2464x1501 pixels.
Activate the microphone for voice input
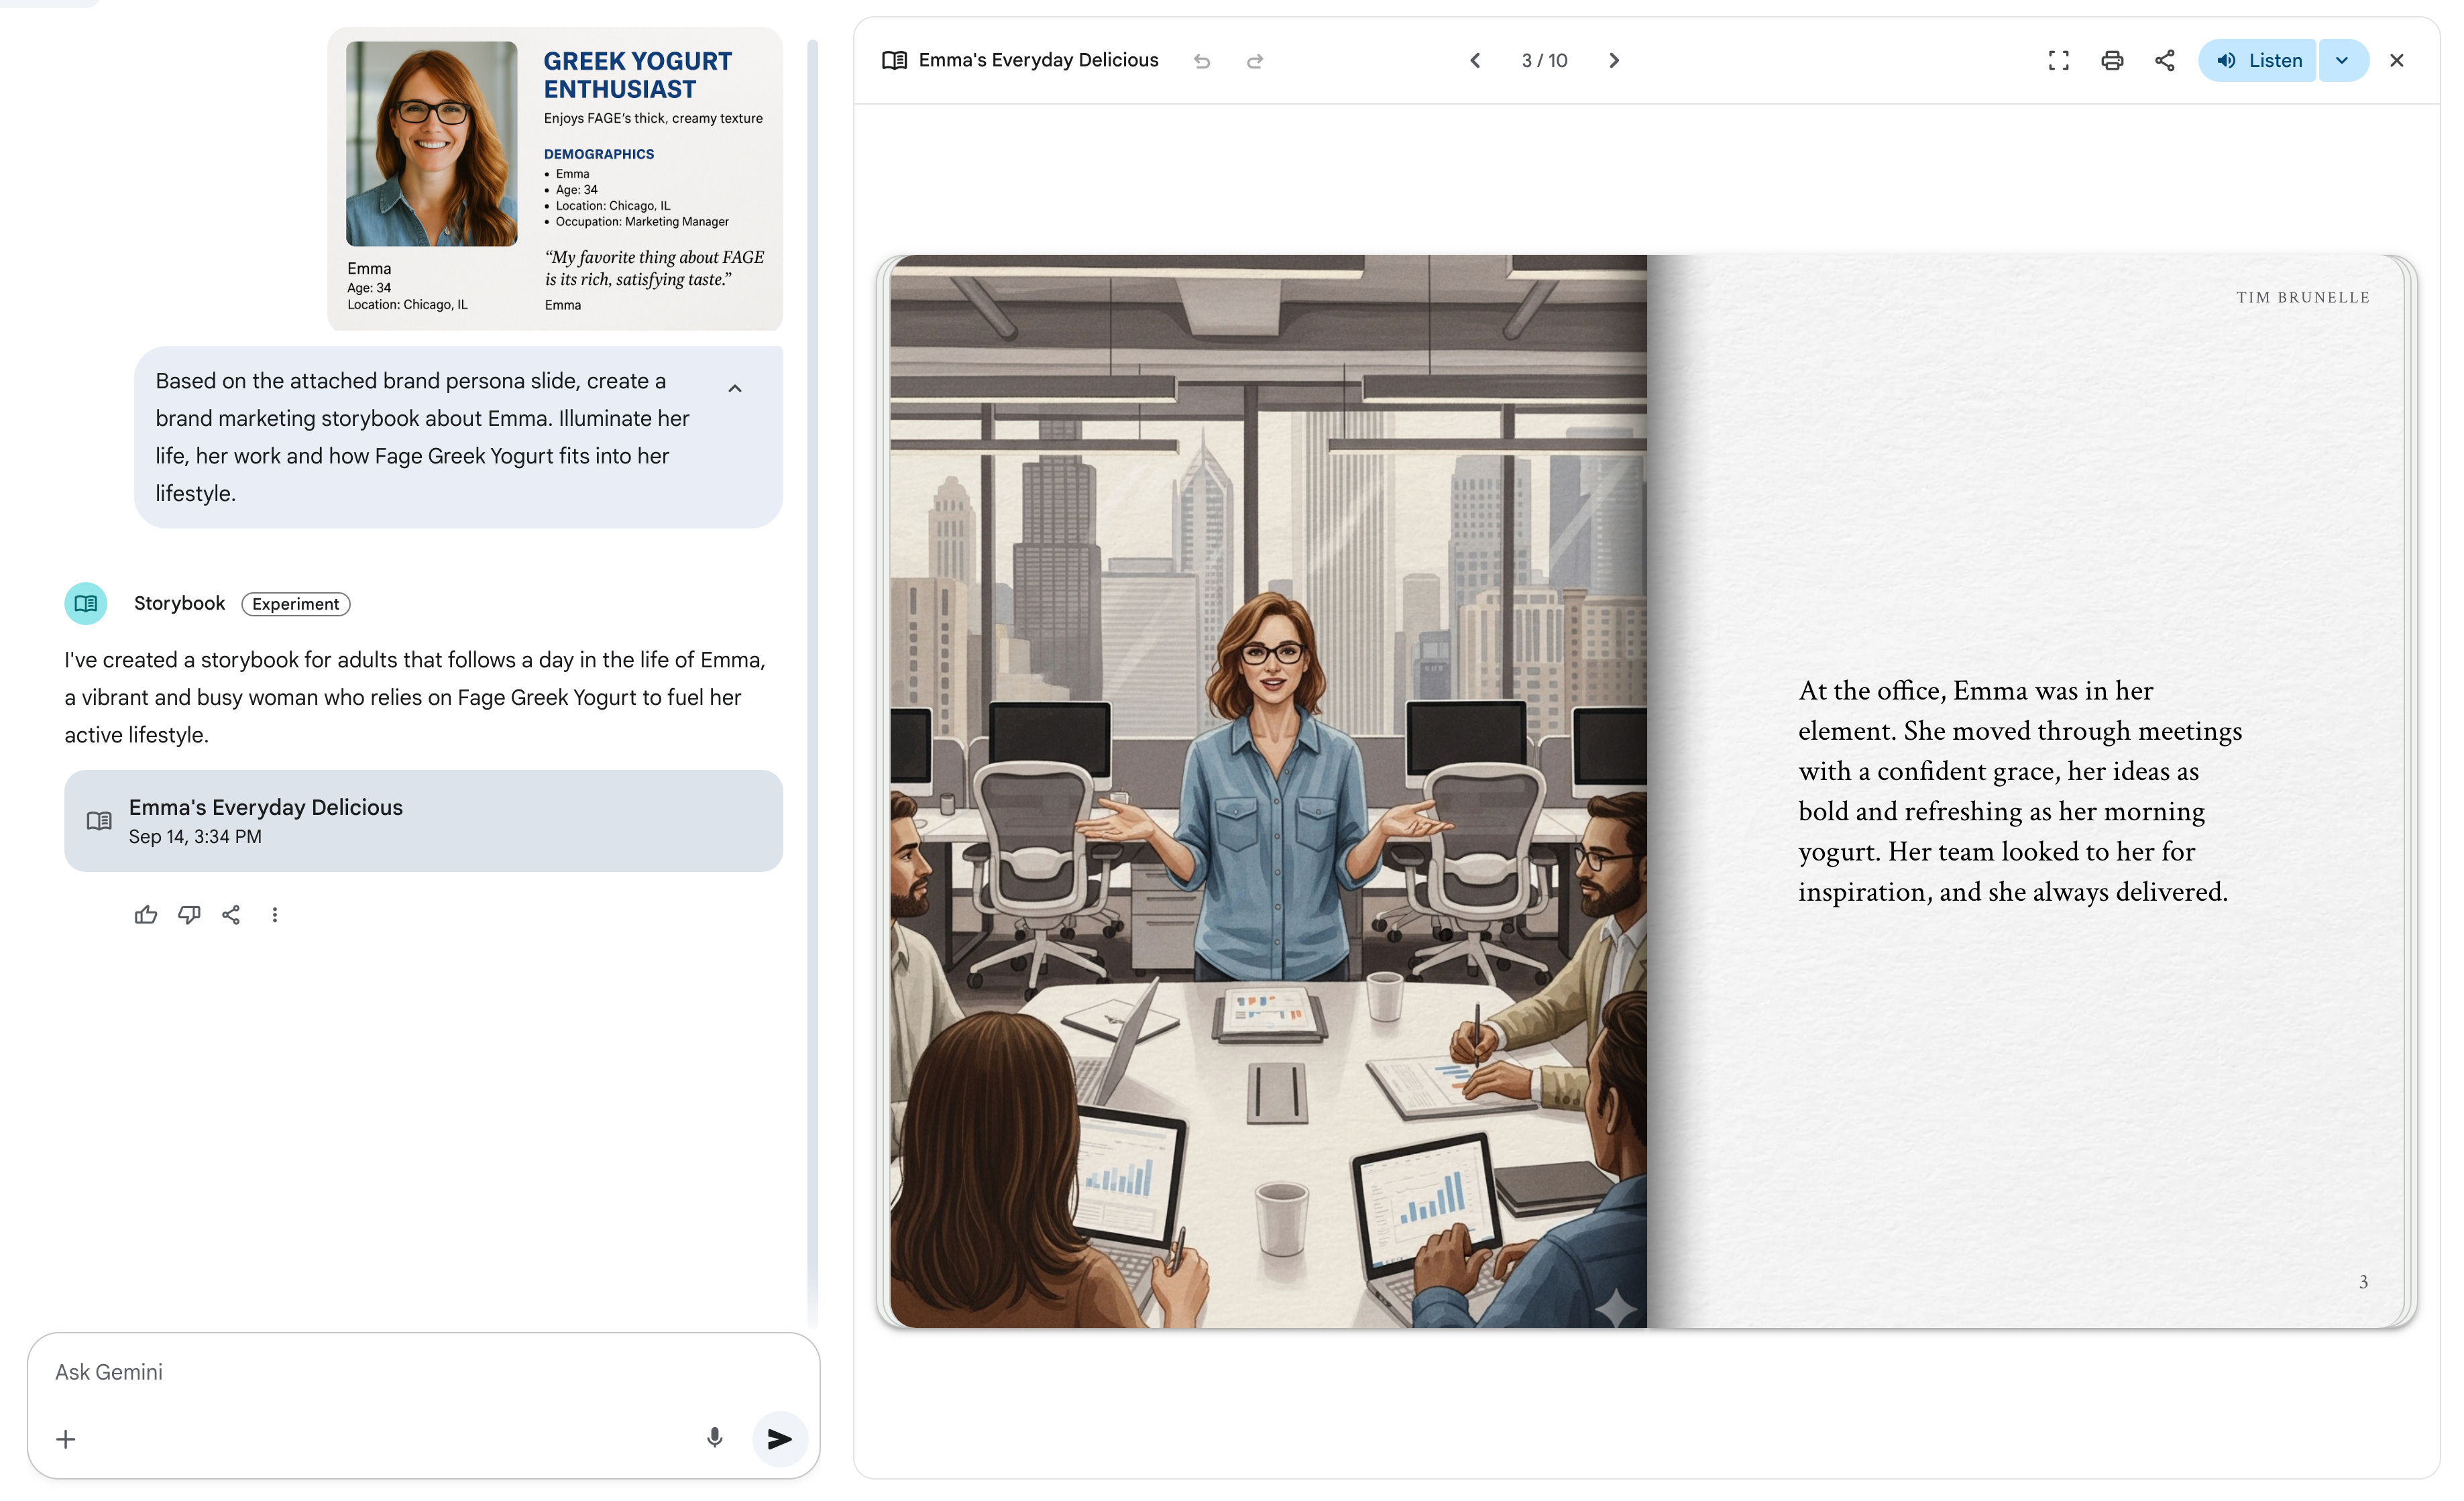tap(714, 1438)
